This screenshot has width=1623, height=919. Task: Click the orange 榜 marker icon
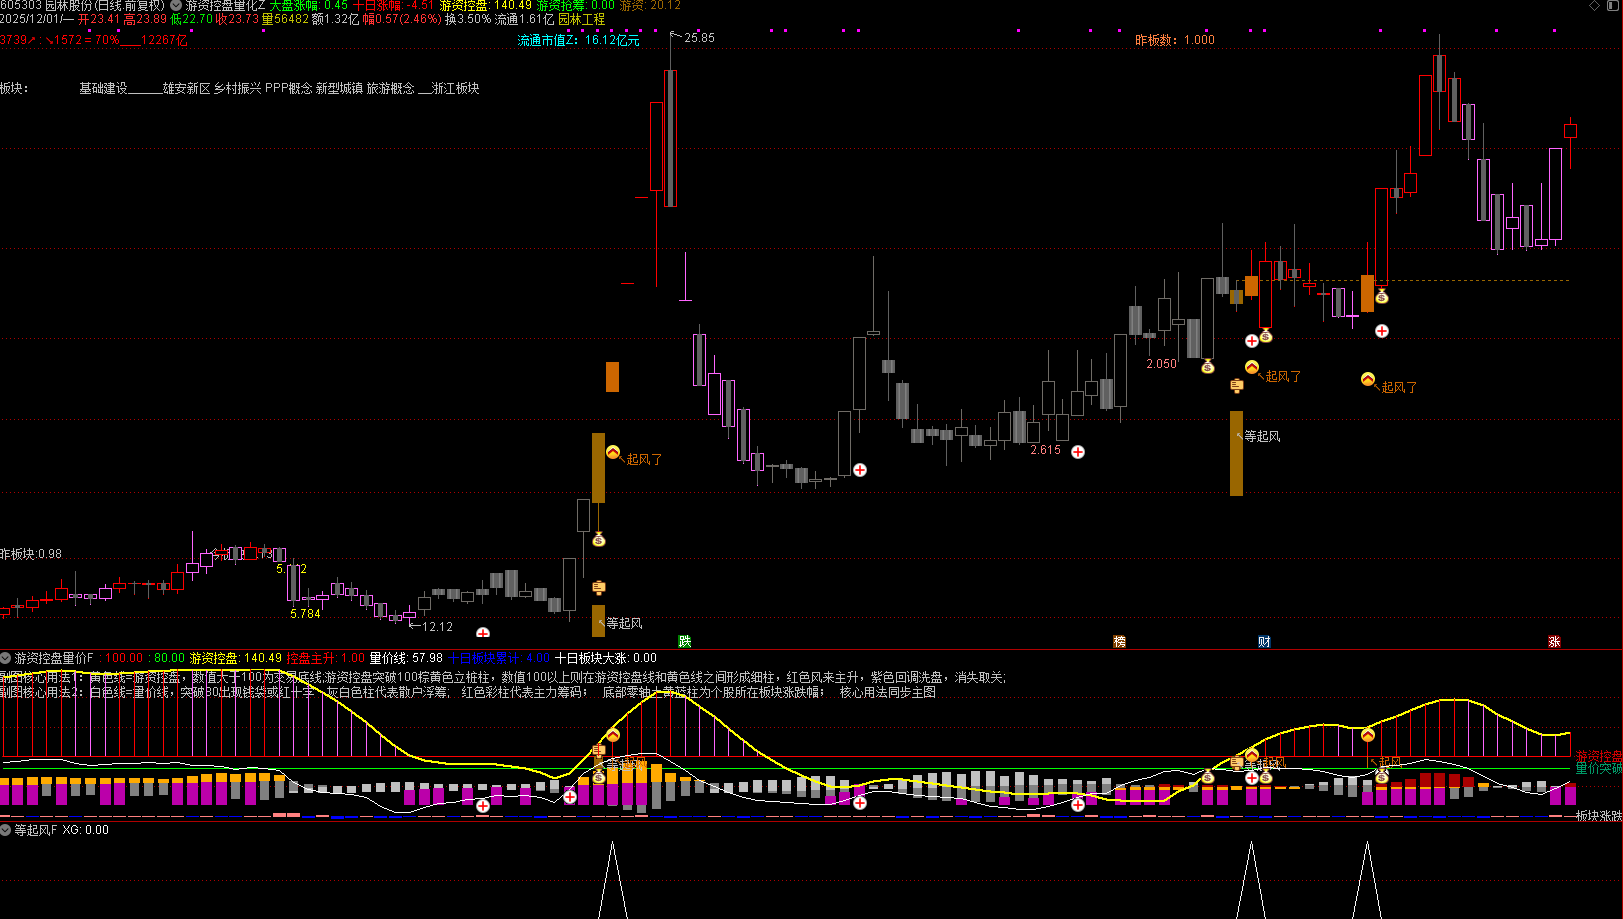(x=1120, y=642)
